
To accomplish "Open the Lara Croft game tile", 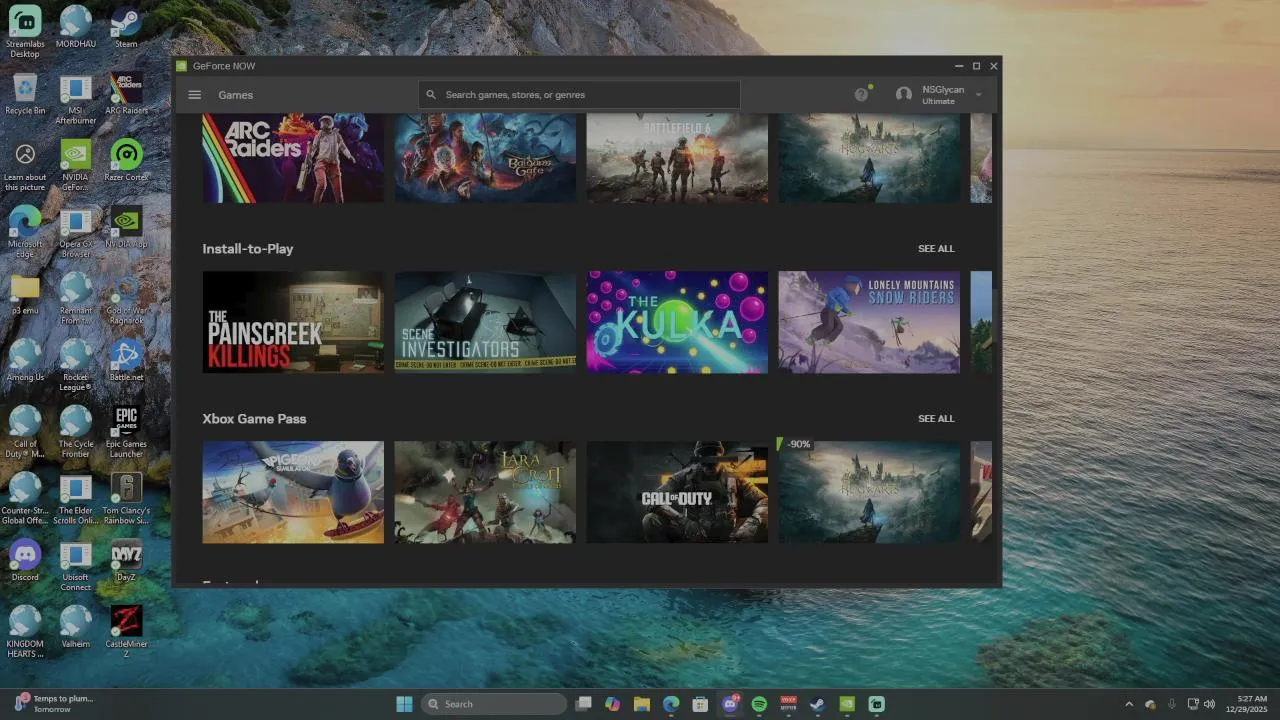I will coord(485,492).
